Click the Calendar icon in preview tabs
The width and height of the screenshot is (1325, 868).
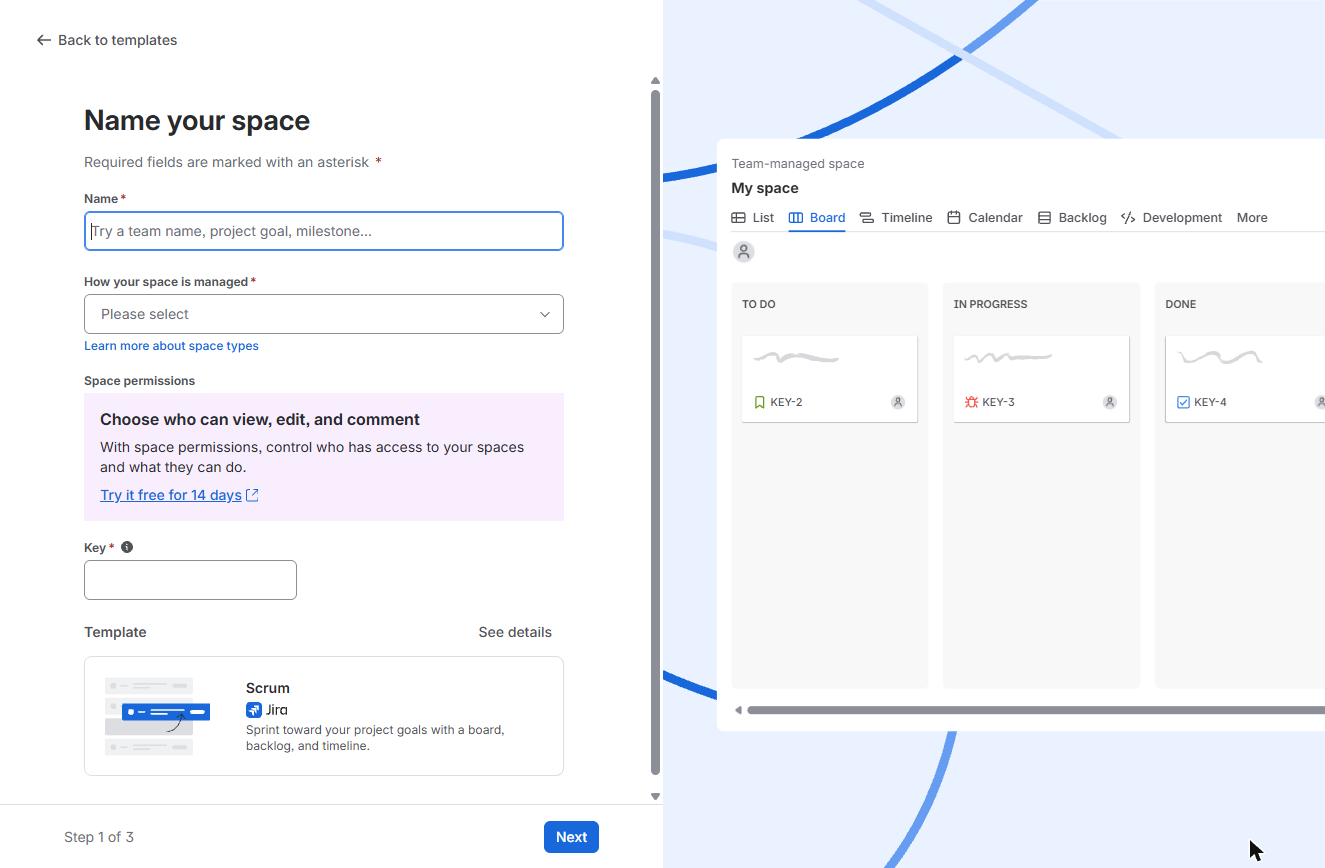pyautogui.click(x=954, y=218)
